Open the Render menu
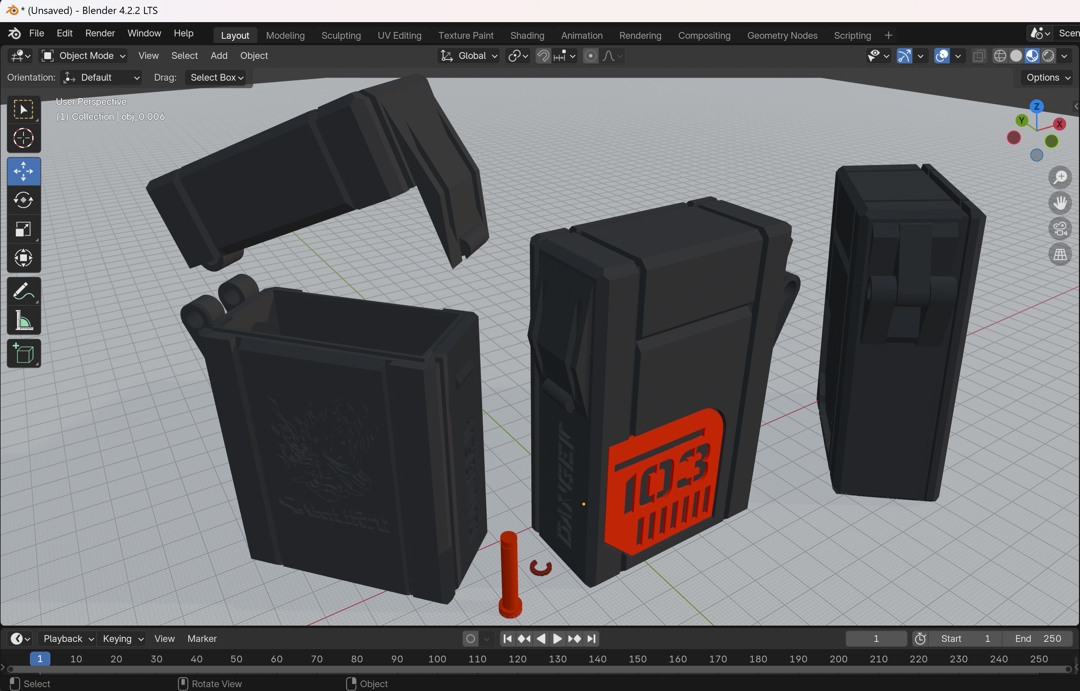This screenshot has width=1080, height=691. (x=100, y=34)
